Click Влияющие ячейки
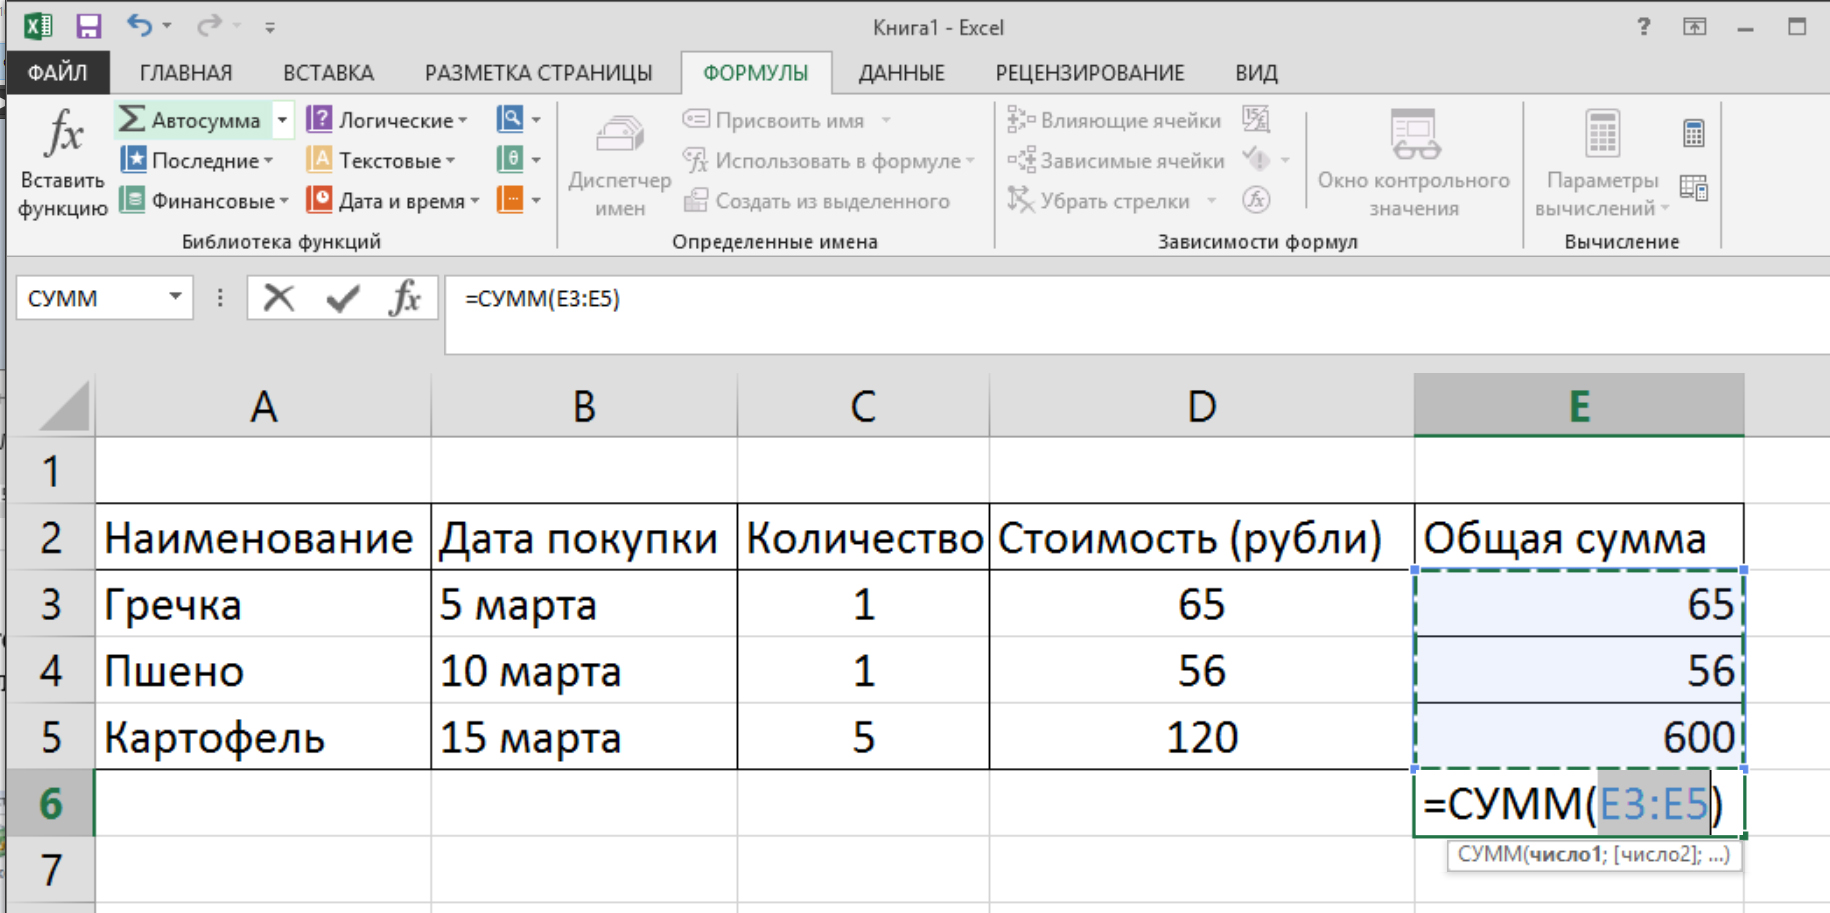1830x913 pixels. coord(1114,120)
